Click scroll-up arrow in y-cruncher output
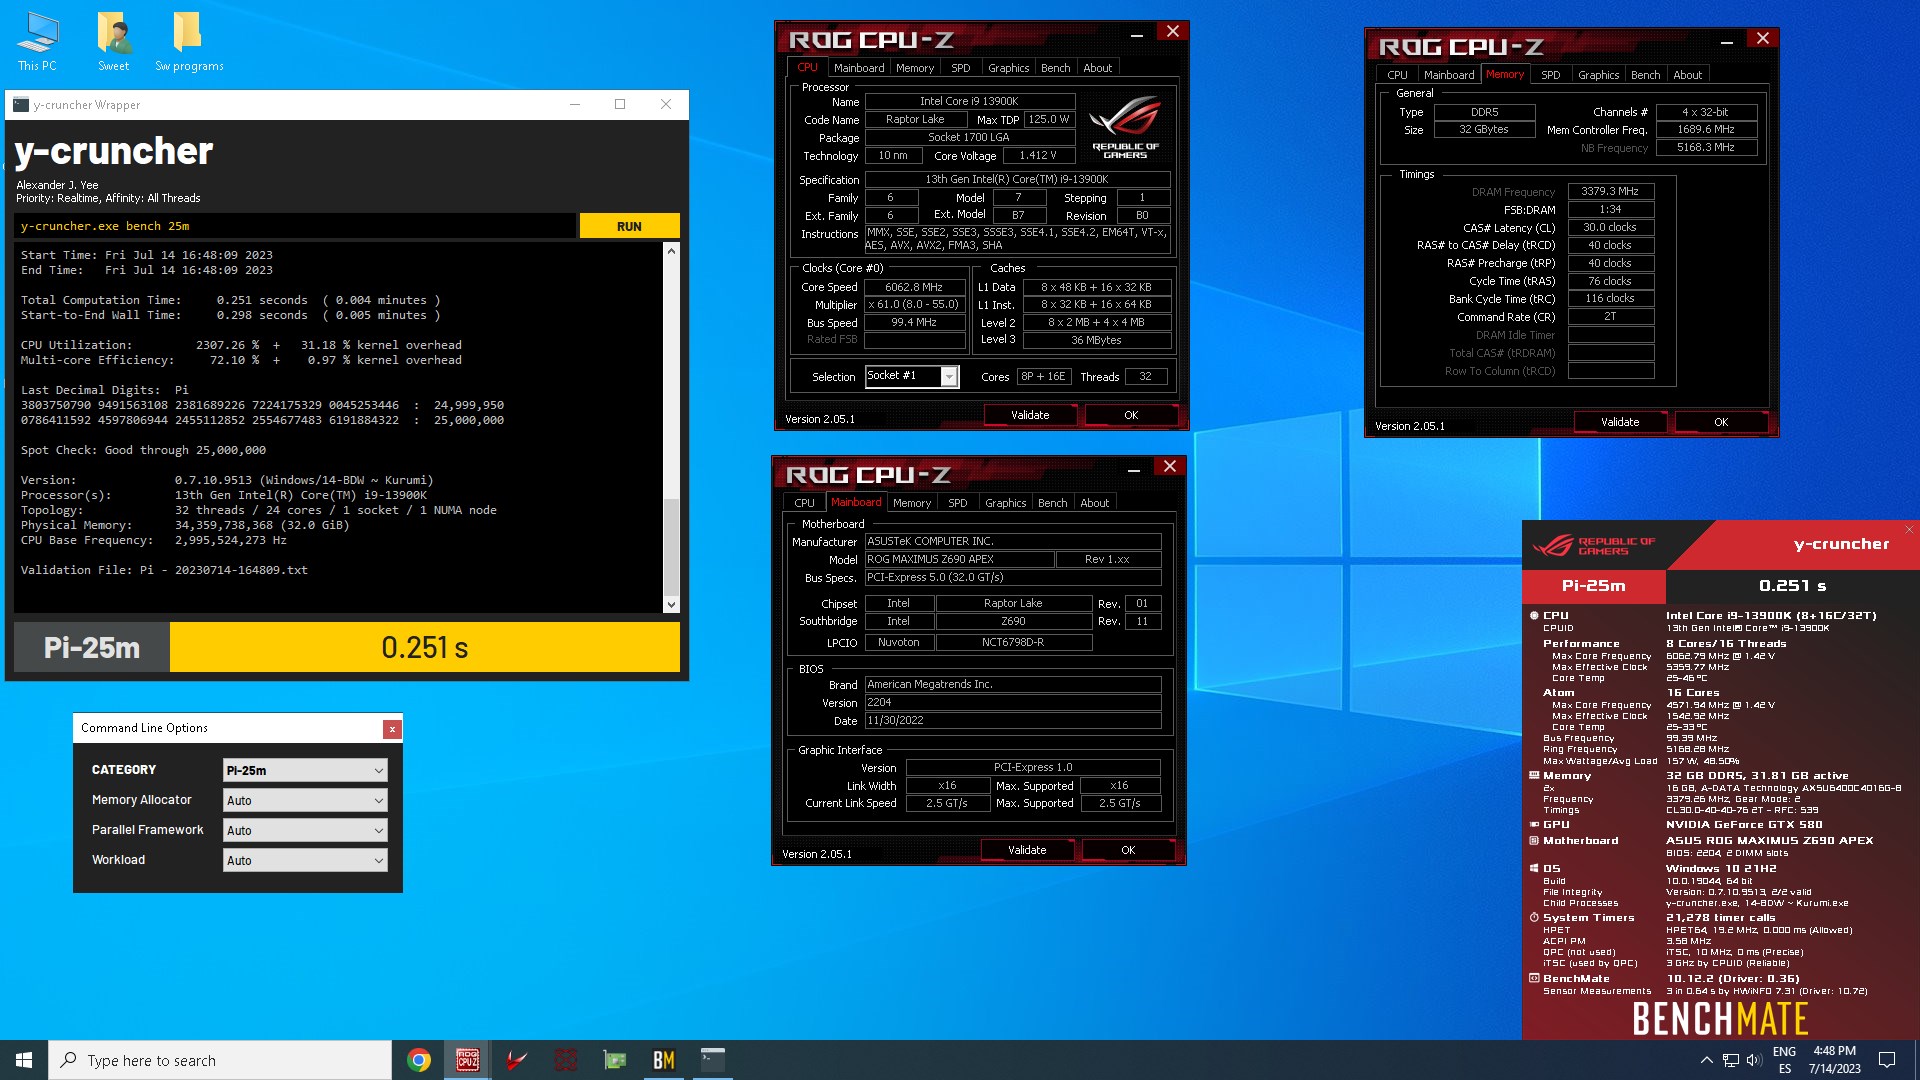The width and height of the screenshot is (1920, 1080). [671, 250]
